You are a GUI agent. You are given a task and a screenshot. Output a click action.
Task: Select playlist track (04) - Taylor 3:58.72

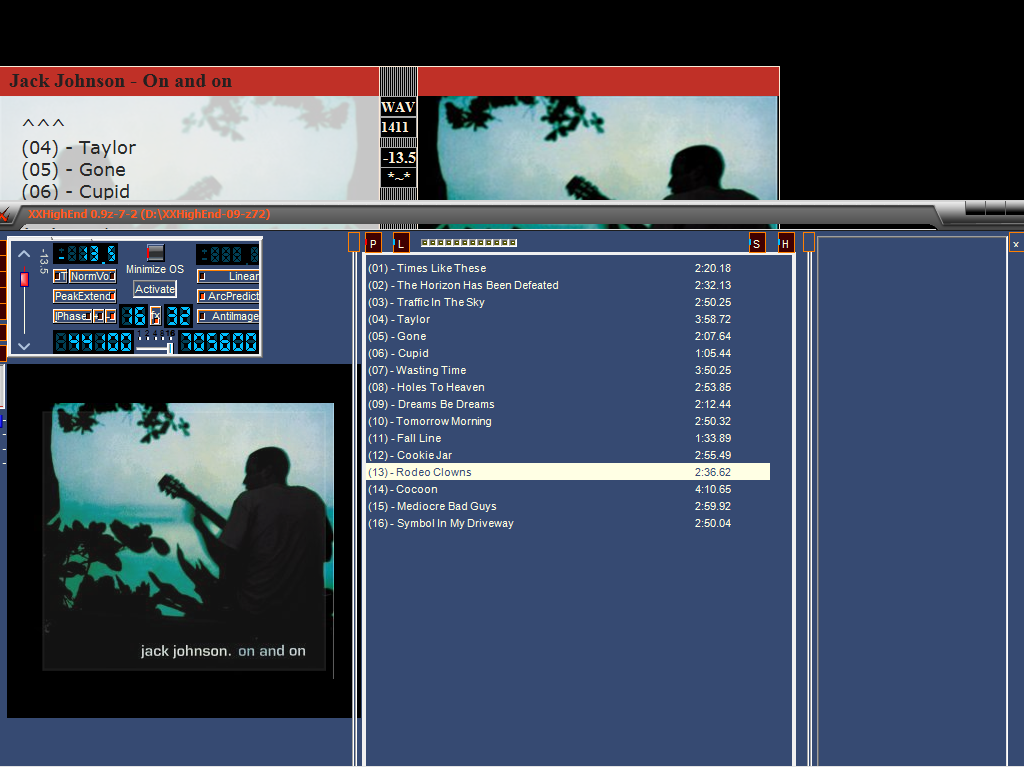click(x=568, y=319)
